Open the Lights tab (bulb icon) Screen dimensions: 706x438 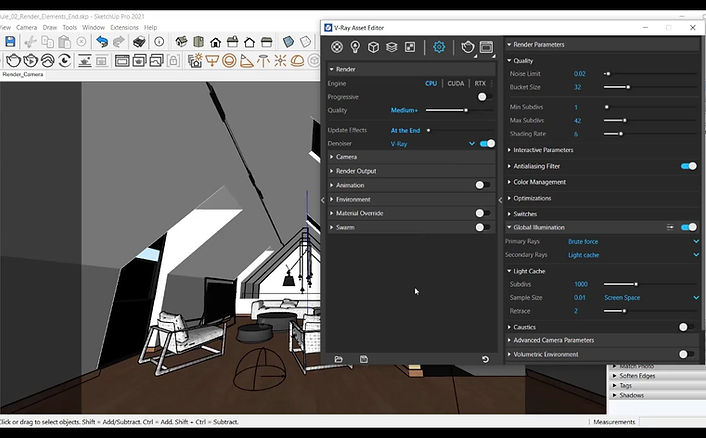pos(356,47)
